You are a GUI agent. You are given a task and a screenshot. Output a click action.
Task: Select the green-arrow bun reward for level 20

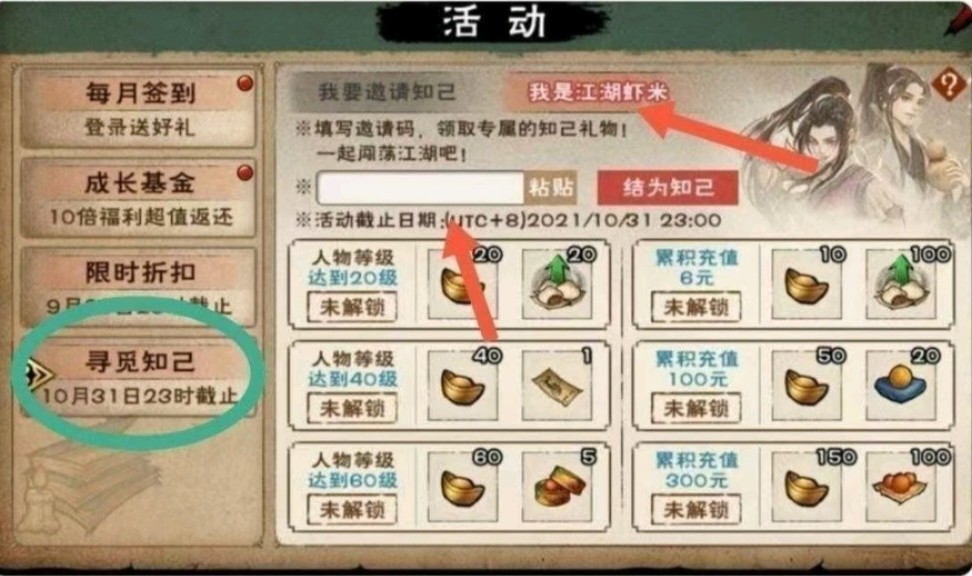(557, 284)
